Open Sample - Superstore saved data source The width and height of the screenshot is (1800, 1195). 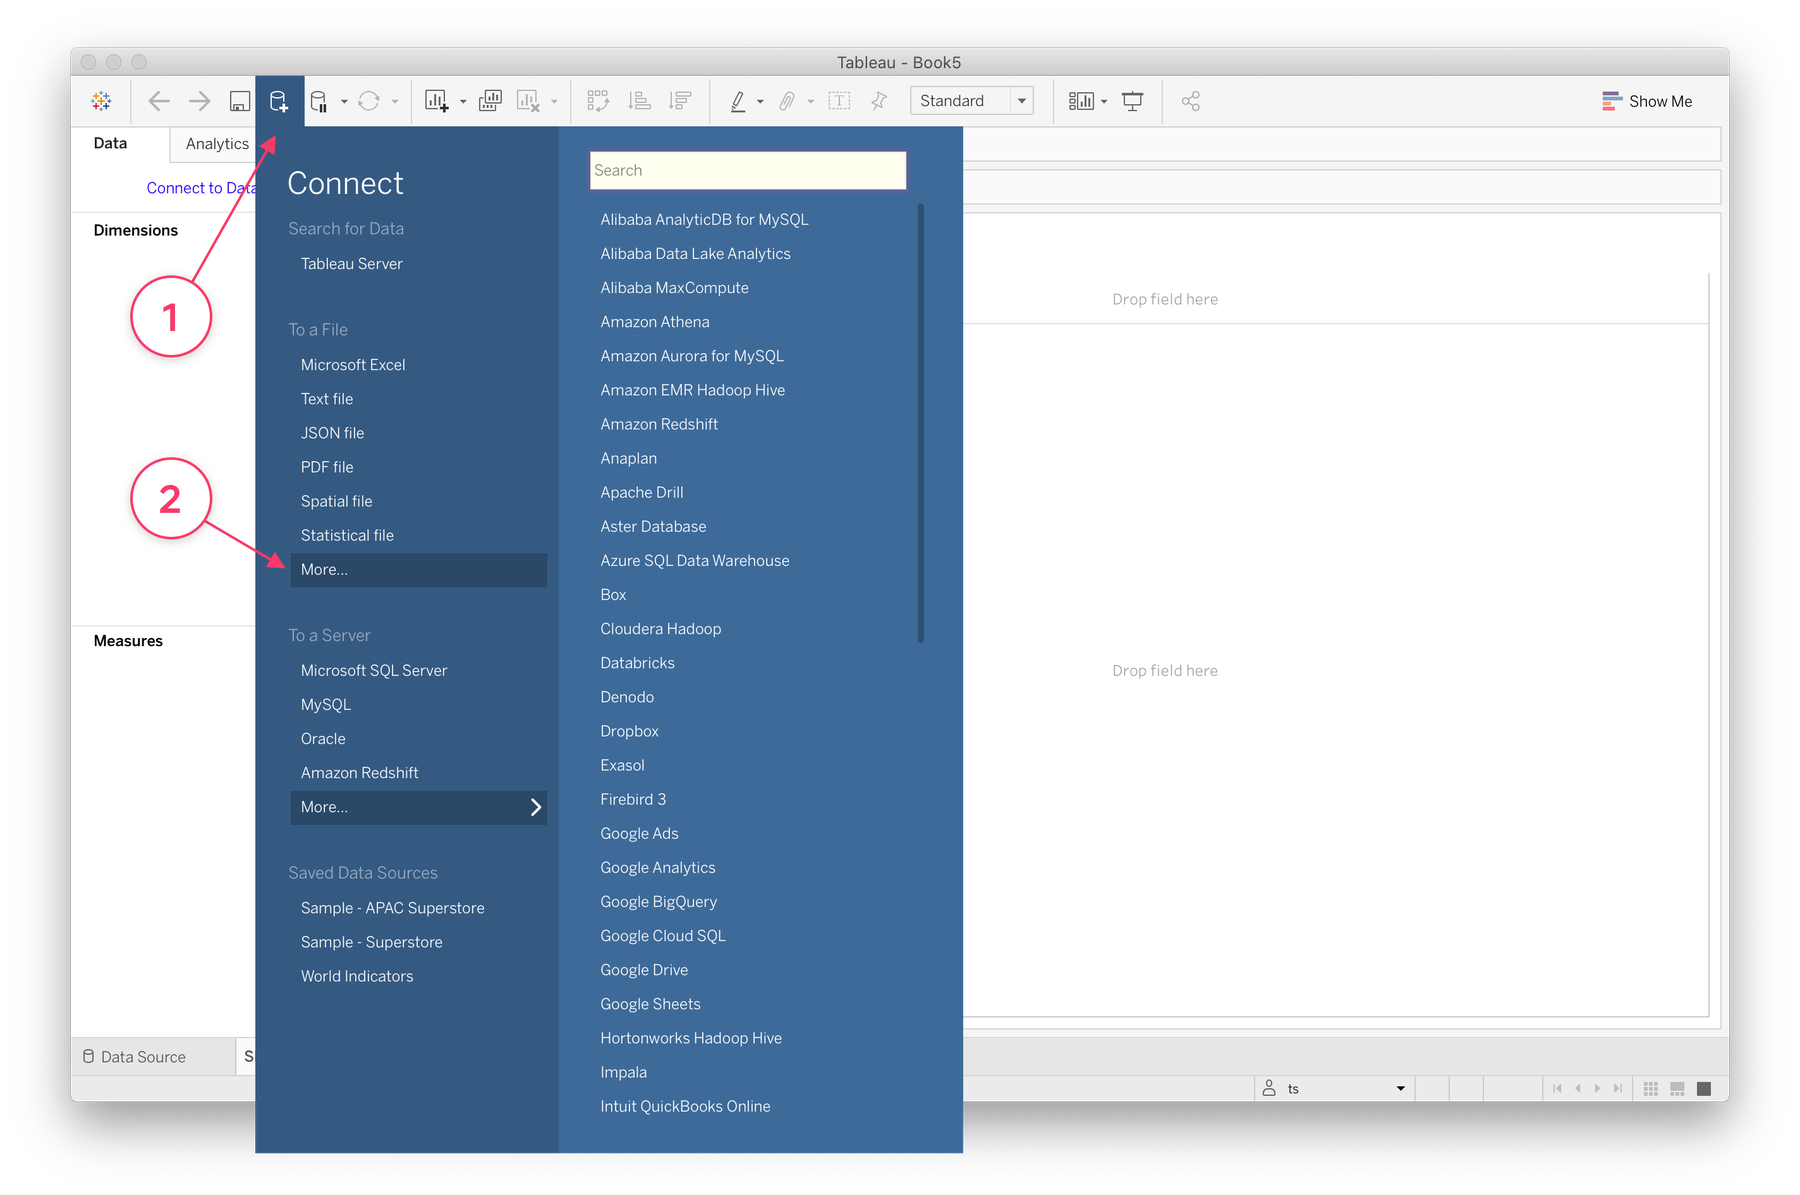point(371,942)
